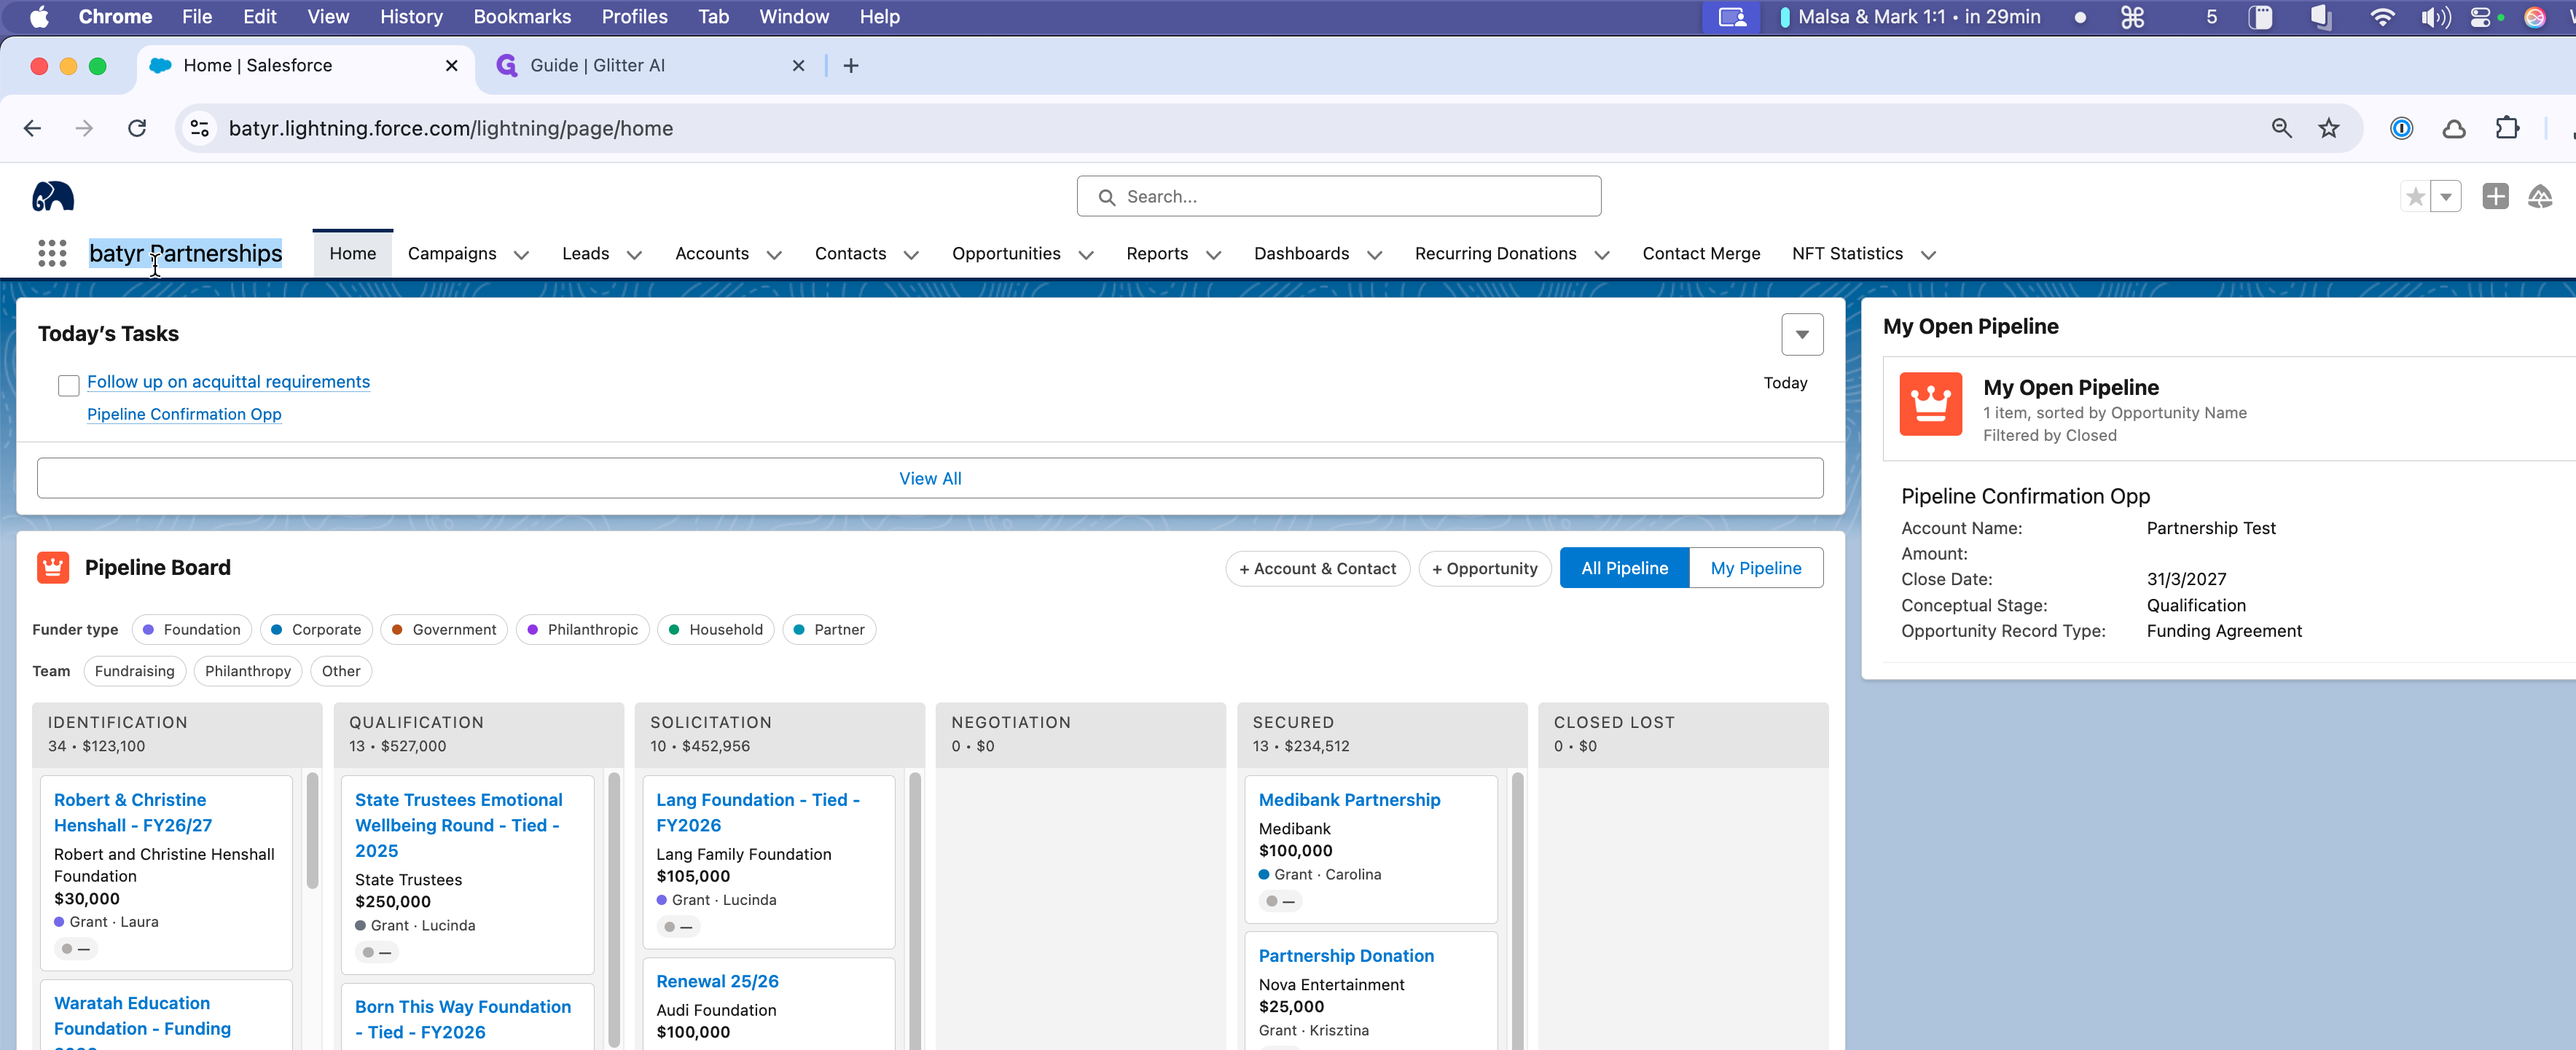Close the Home | Salesforce tab
This screenshot has width=2576, height=1050.
tap(452, 66)
